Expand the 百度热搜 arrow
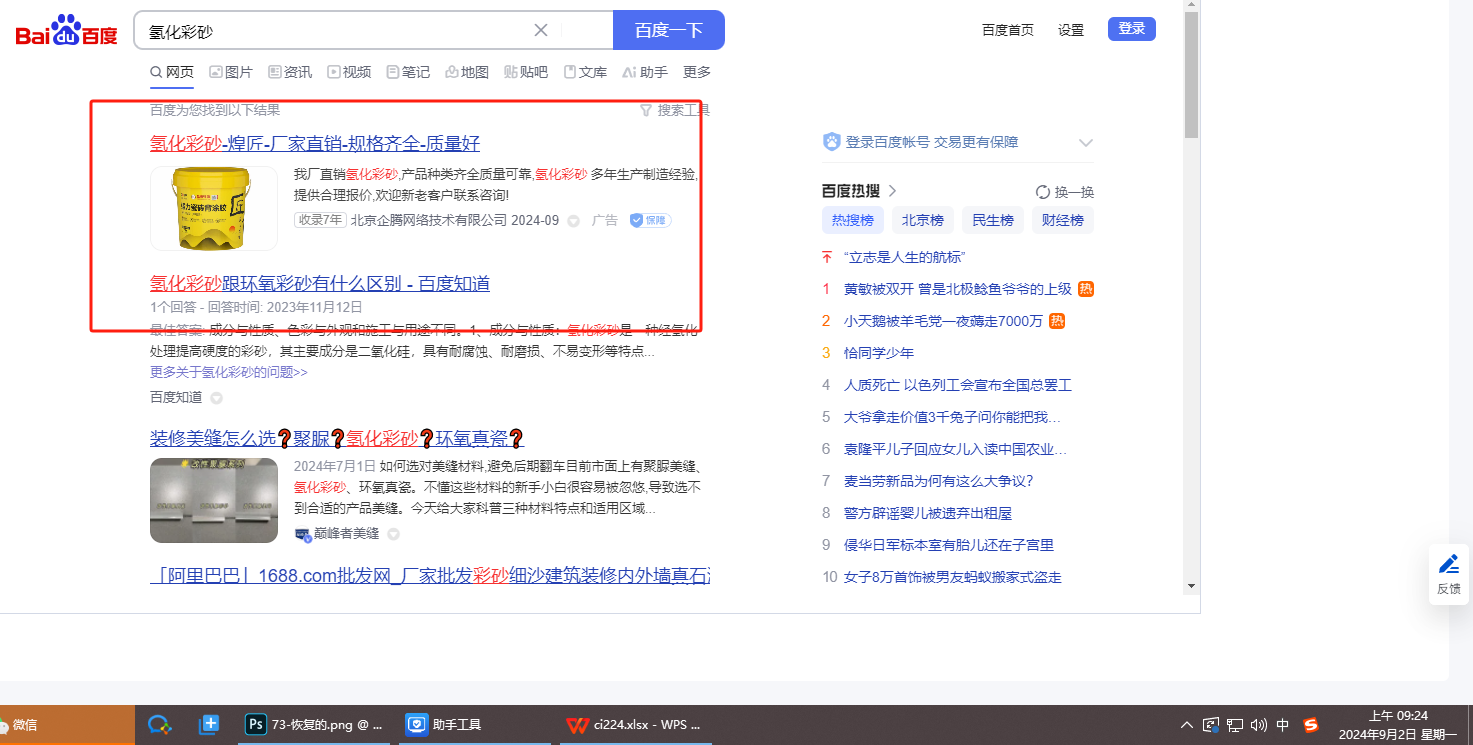Viewport: 1473px width, 745px height. pyautogui.click(x=893, y=191)
